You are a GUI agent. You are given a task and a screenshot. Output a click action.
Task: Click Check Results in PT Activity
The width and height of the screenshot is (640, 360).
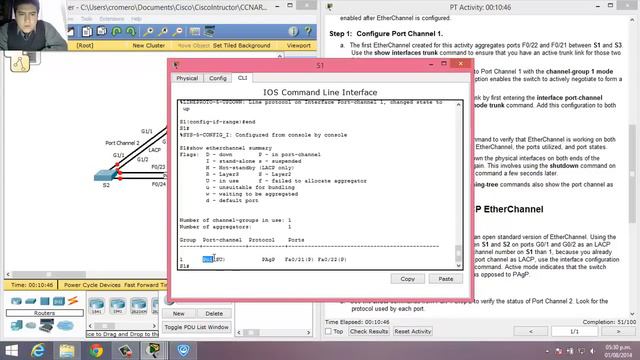[x=369, y=331]
